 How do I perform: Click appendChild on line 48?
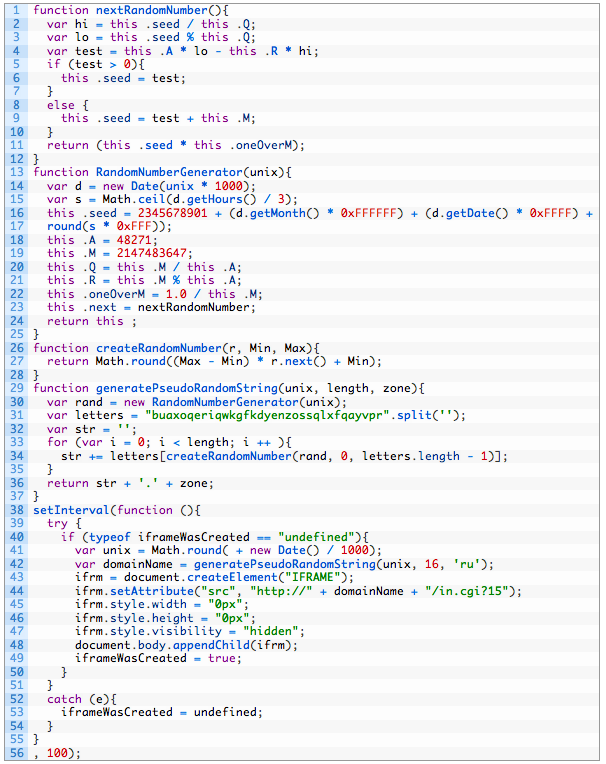pyautogui.click(x=211, y=645)
